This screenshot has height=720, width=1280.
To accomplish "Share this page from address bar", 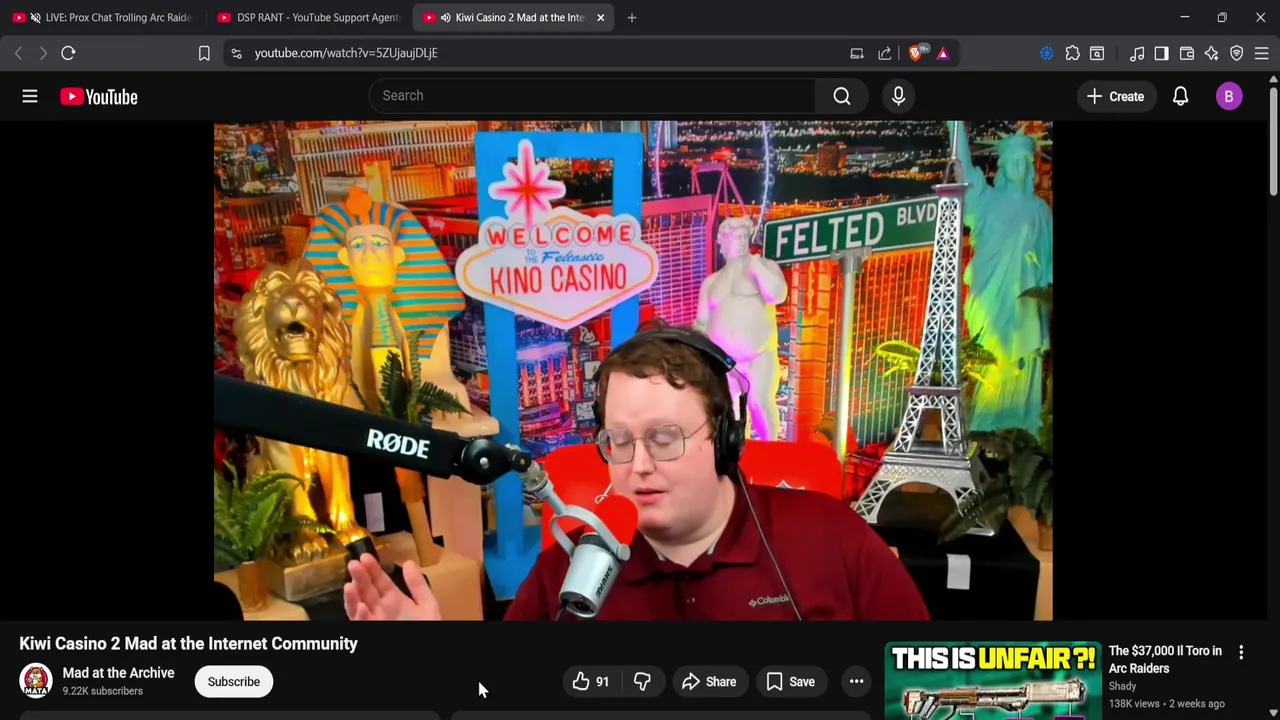I will click(x=885, y=53).
